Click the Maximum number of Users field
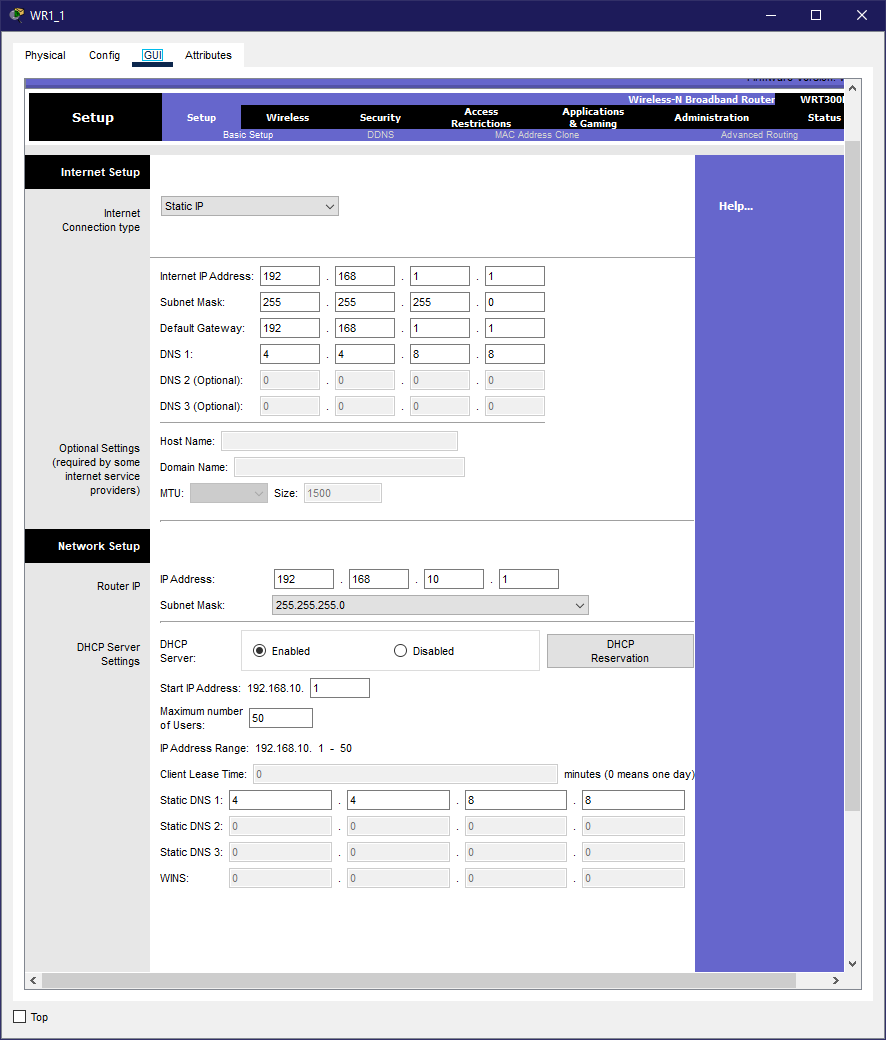886x1040 pixels. [x=281, y=718]
